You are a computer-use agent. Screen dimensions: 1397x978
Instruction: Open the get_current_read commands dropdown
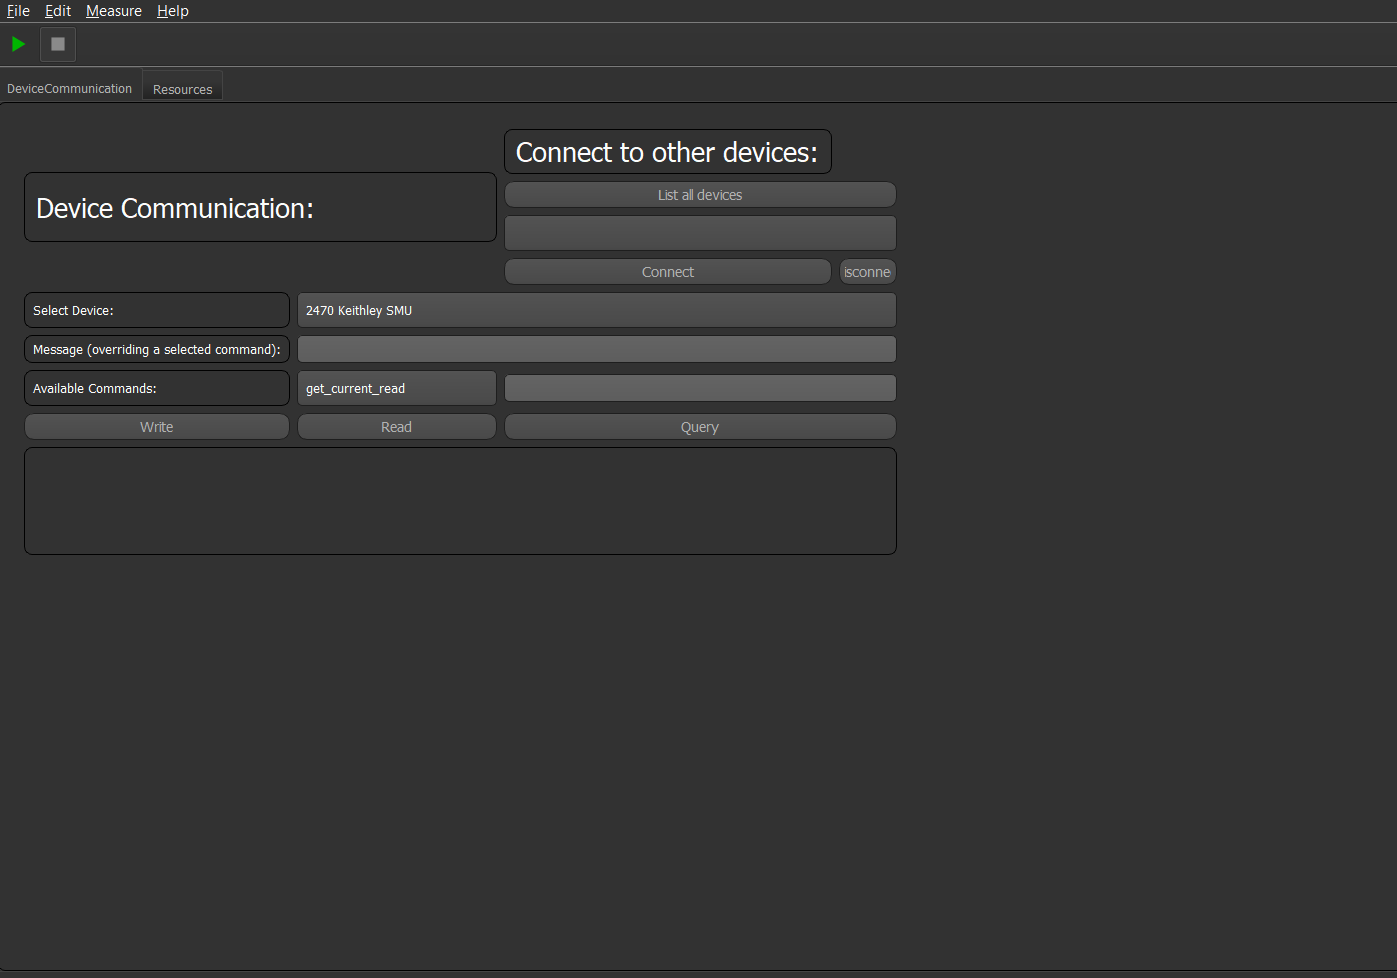397,388
